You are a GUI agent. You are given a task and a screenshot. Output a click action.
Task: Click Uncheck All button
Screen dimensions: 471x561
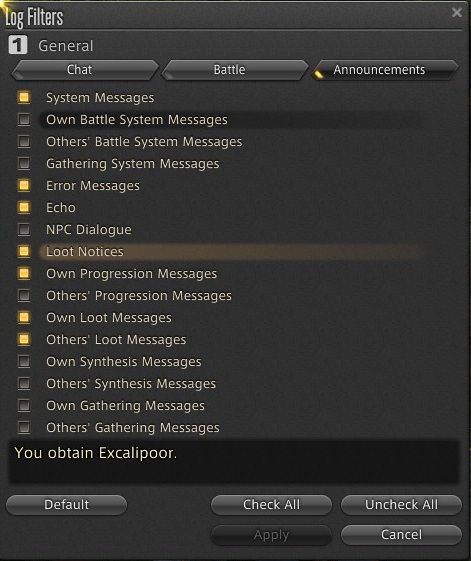pos(401,505)
